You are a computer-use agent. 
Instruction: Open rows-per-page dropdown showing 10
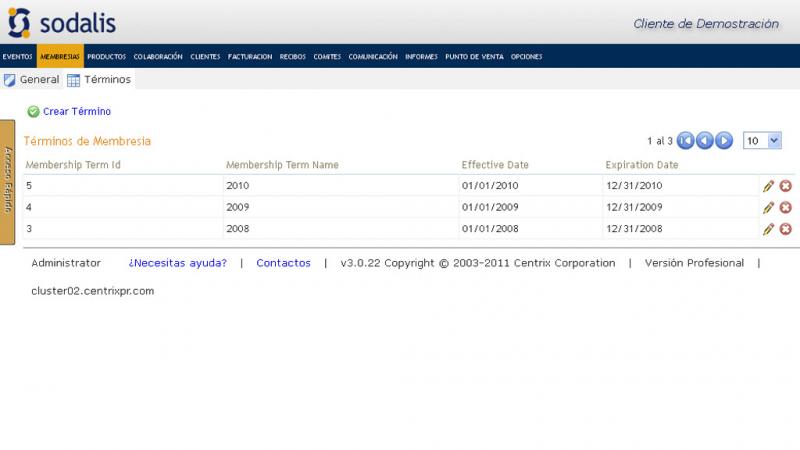click(x=762, y=141)
